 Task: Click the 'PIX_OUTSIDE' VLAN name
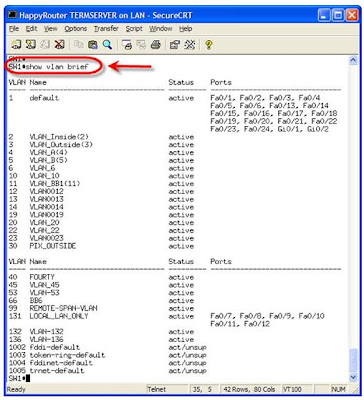pyautogui.click(x=53, y=246)
